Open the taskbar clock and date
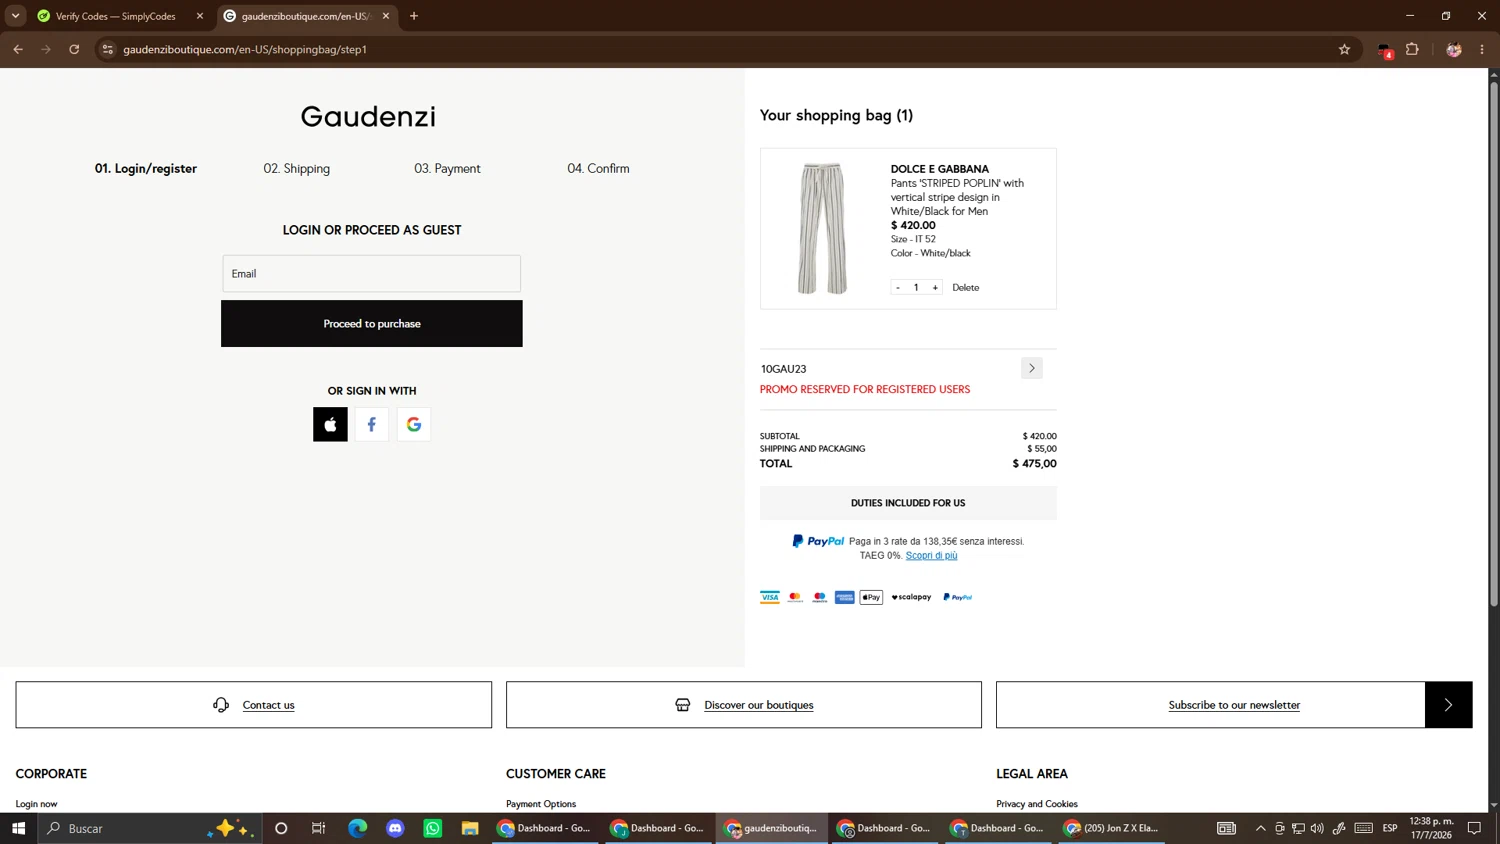This screenshot has width=1500, height=844. (1431, 828)
